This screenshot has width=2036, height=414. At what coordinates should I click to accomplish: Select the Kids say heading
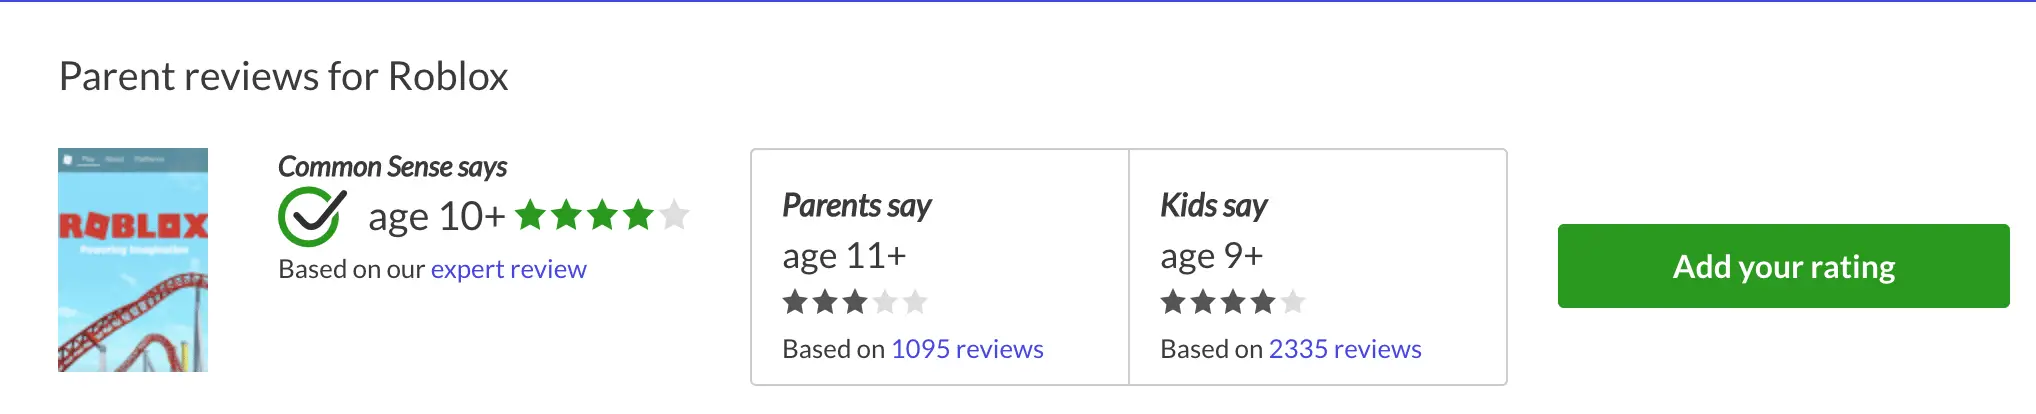[x=1214, y=206]
